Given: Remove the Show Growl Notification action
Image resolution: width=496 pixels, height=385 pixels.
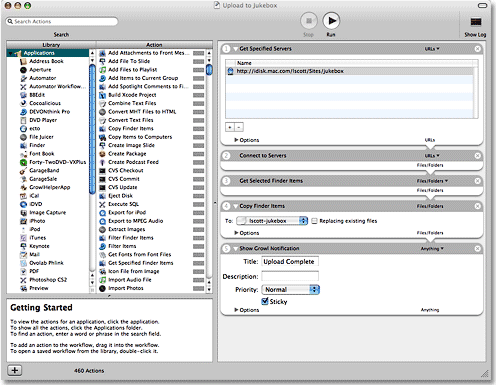Looking at the screenshot, I should coord(478,249).
